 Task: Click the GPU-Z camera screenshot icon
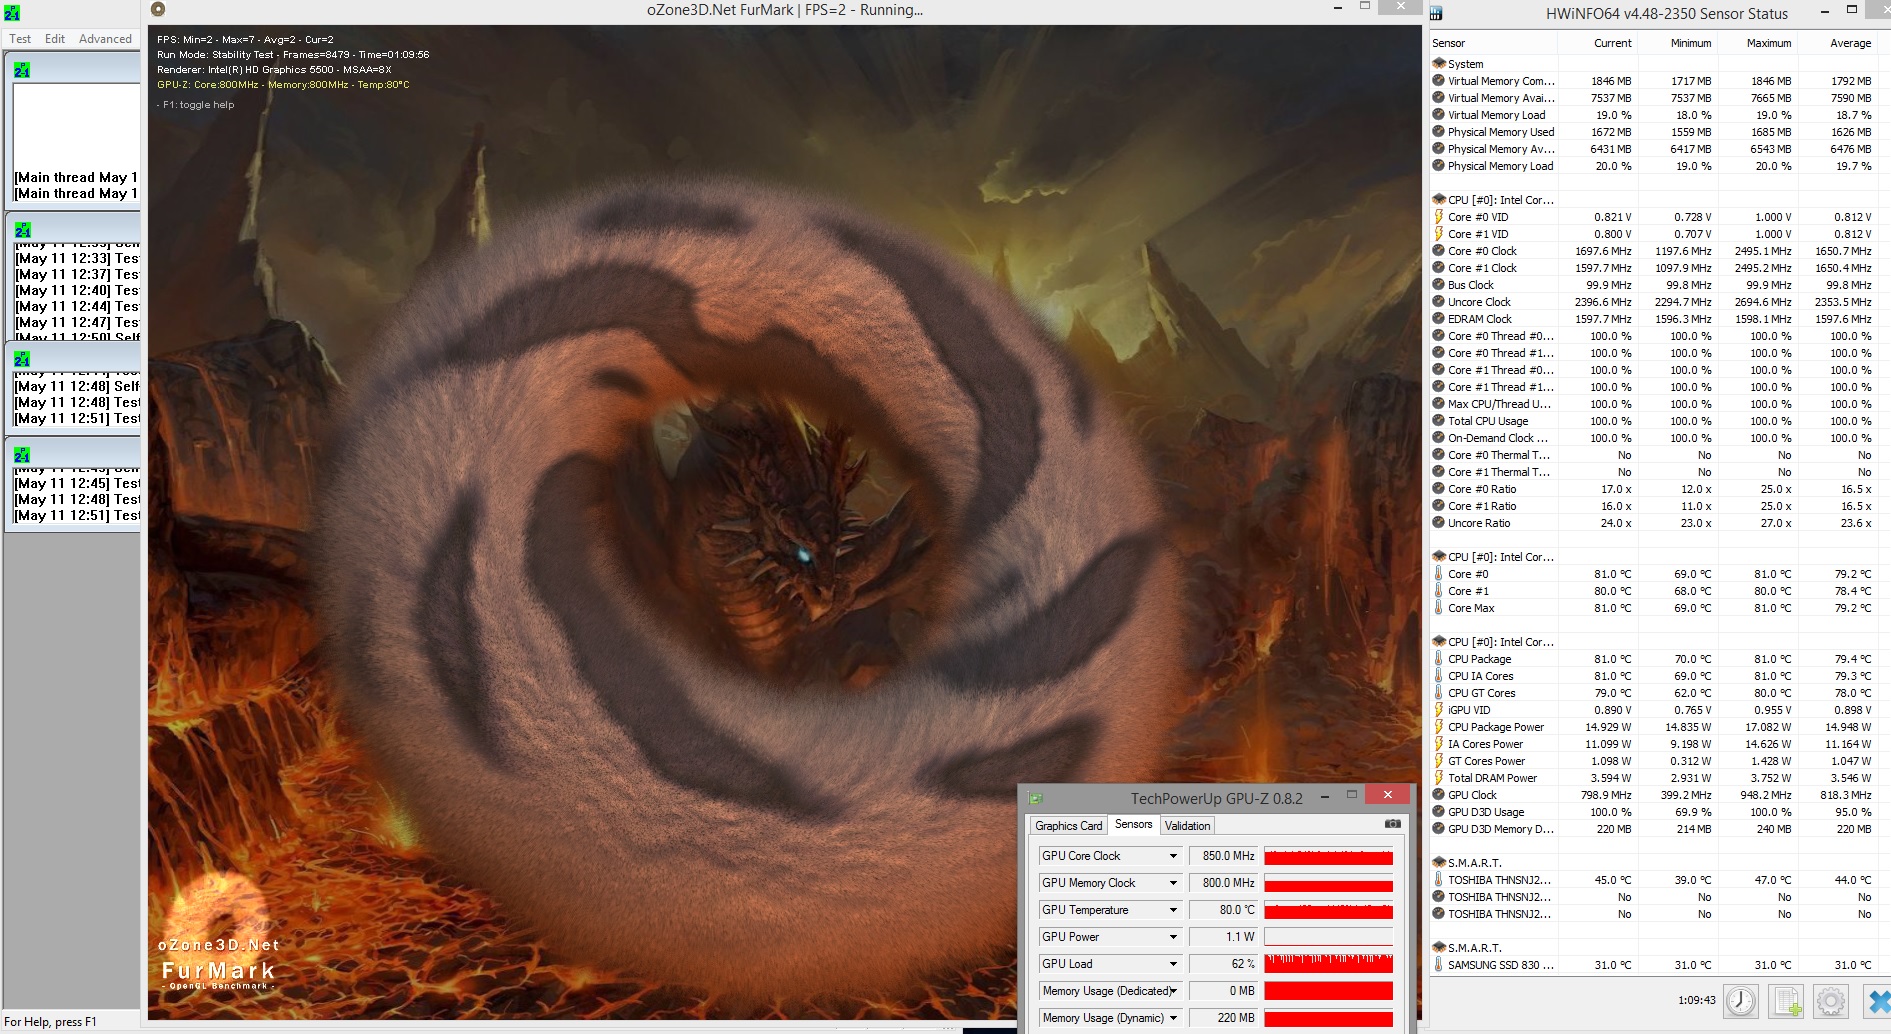(1393, 824)
